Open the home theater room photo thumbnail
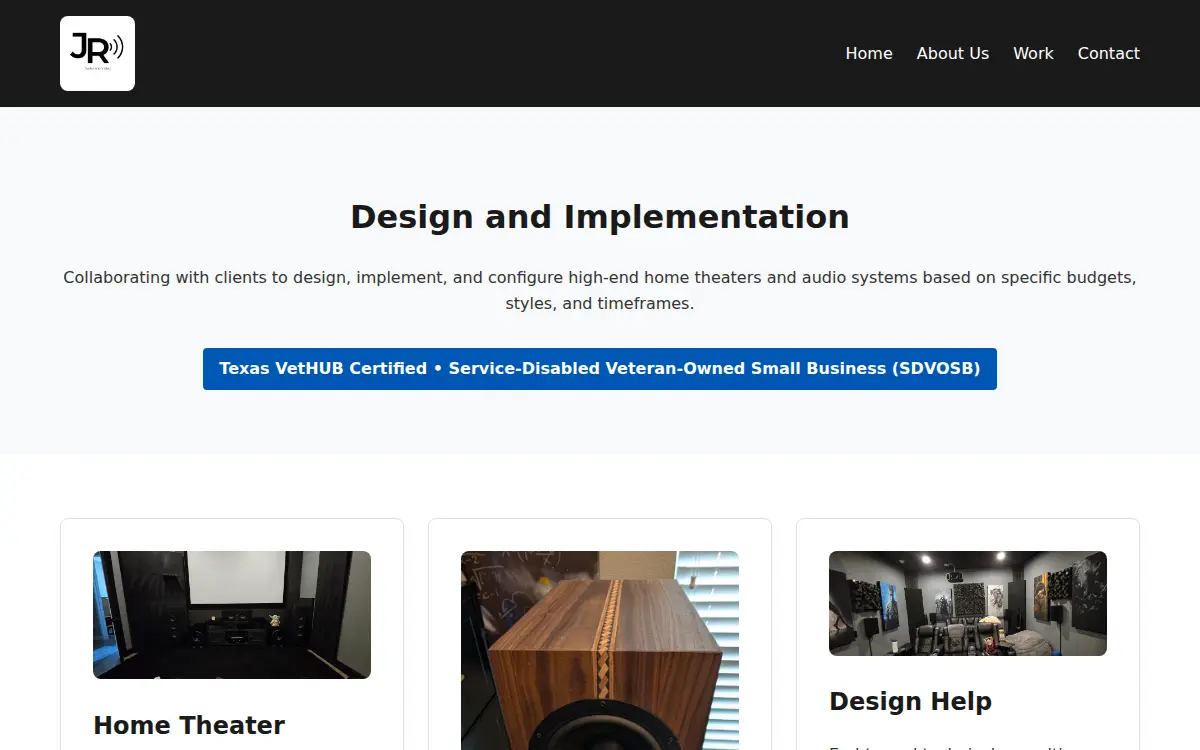1200x750 pixels. pos(232,615)
